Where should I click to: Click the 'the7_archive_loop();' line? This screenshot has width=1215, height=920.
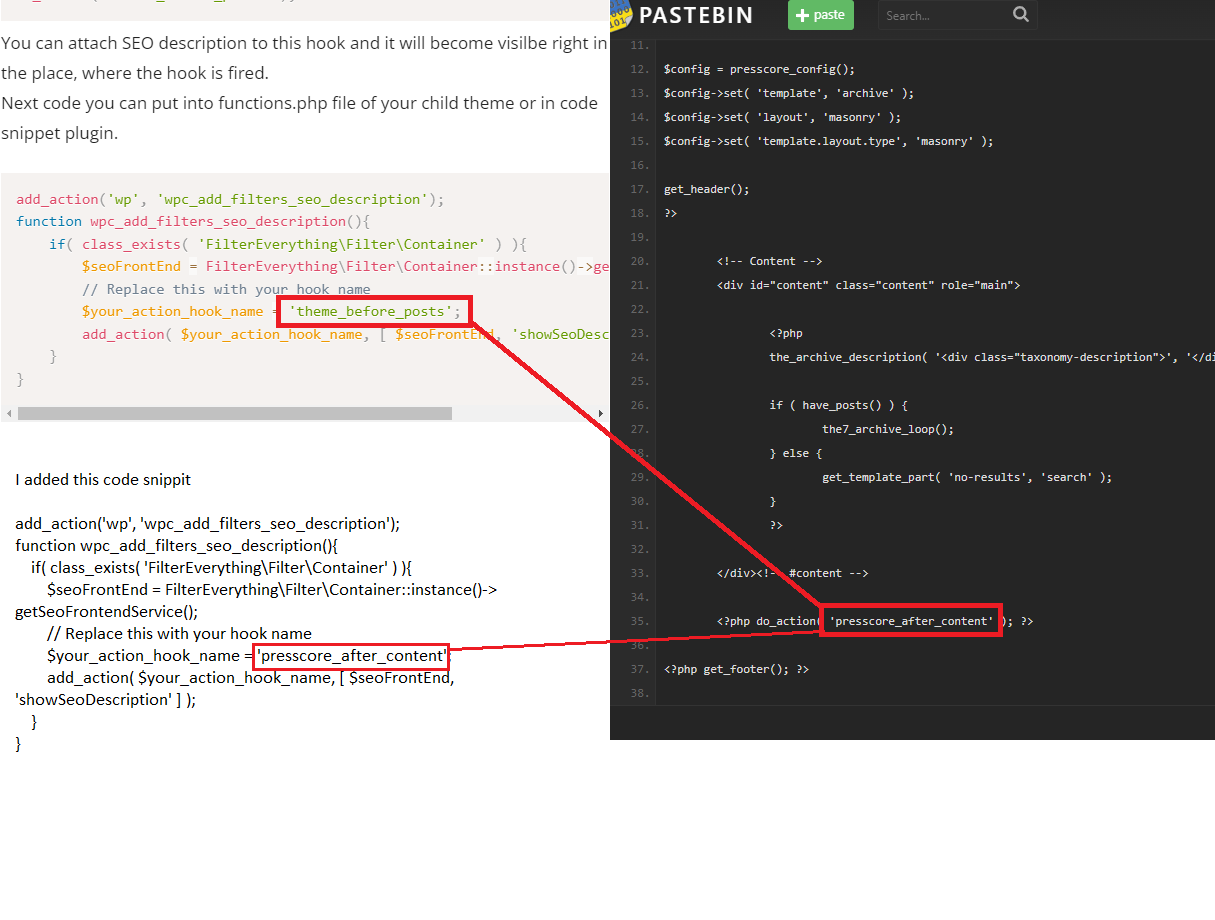(x=888, y=429)
